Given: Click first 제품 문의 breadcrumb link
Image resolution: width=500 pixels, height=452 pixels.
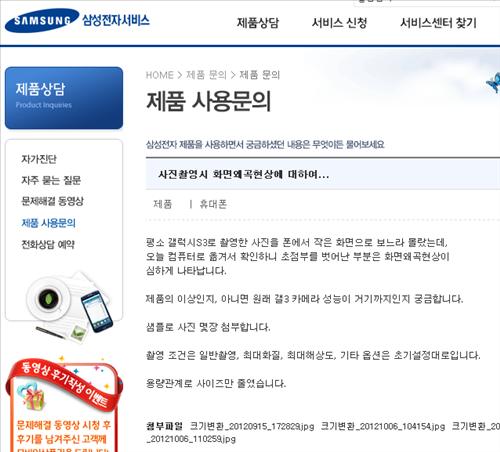Looking at the screenshot, I should (206, 75).
